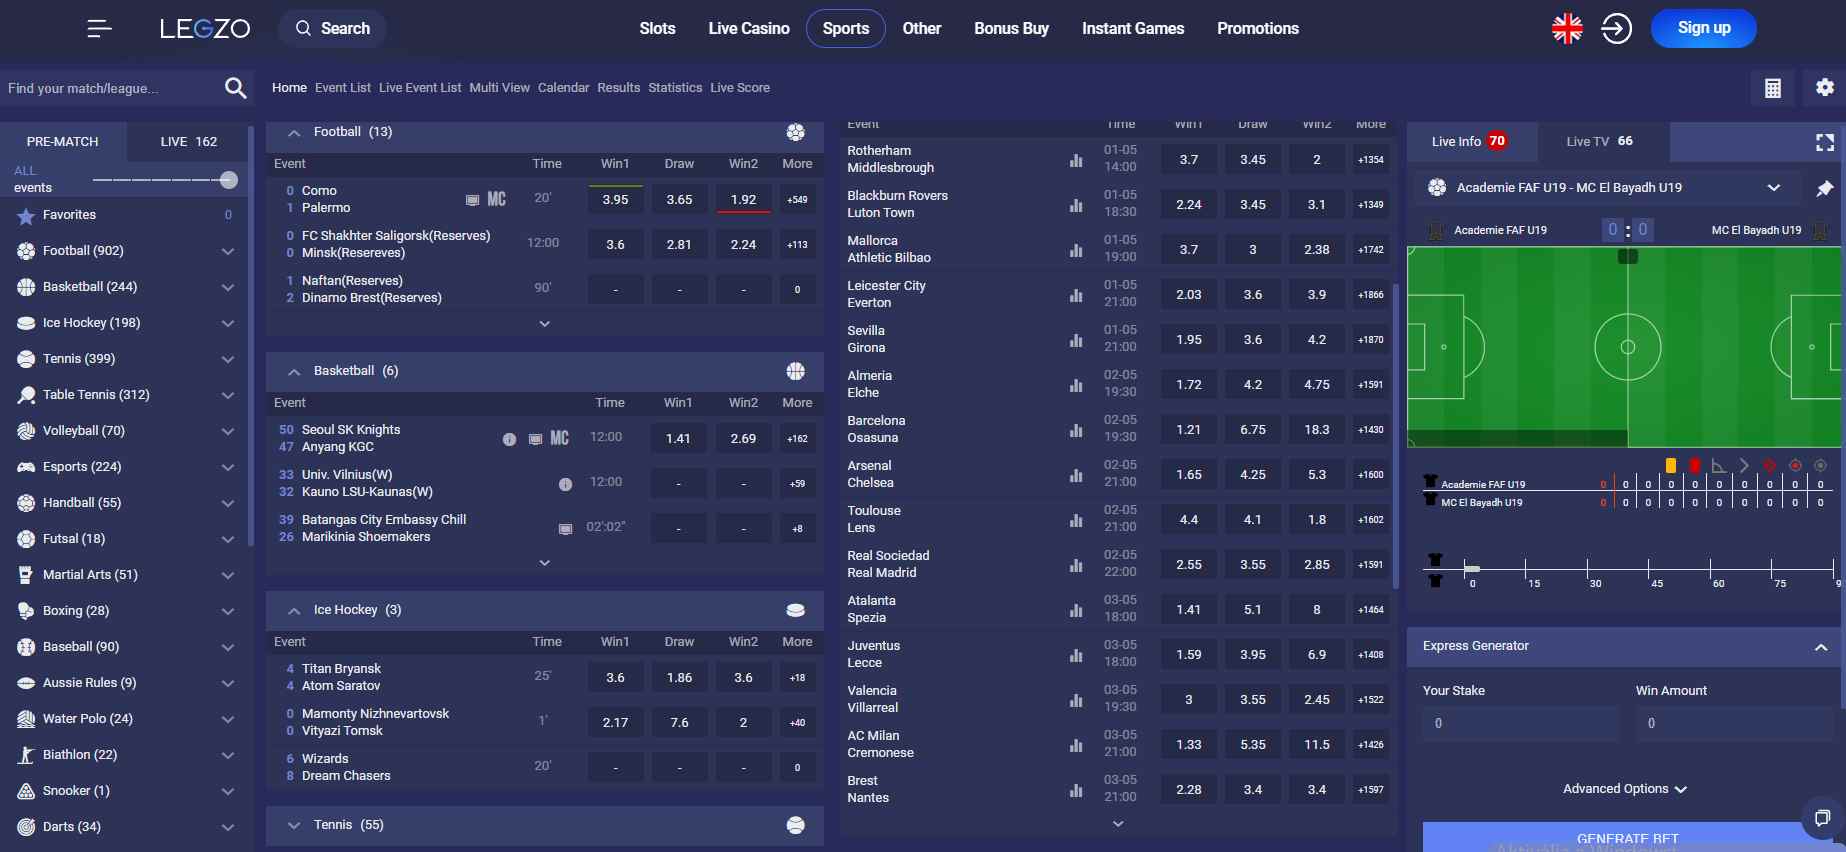1846x852 pixels.
Task: Click the Favorites star icon
Action: [26, 215]
